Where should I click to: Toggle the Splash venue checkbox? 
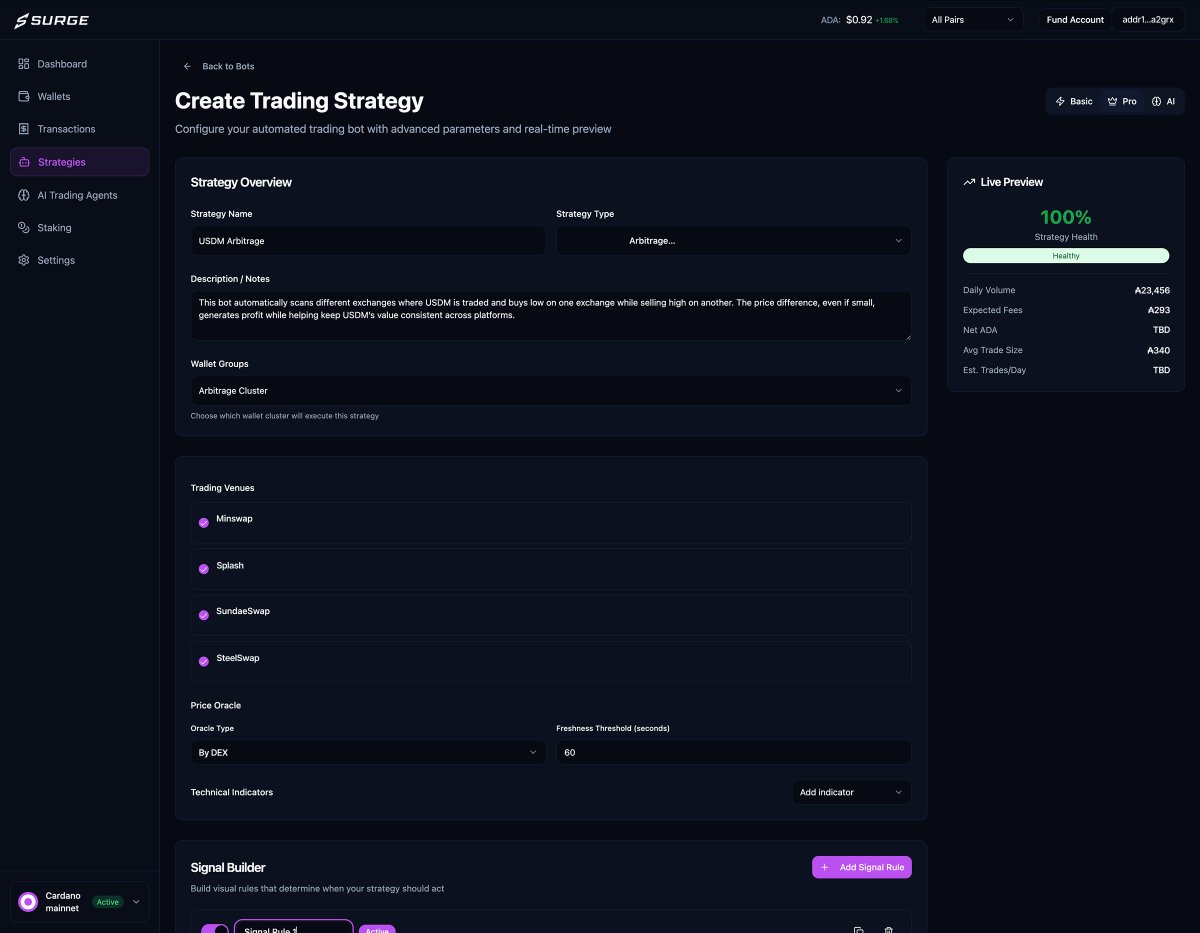204,569
